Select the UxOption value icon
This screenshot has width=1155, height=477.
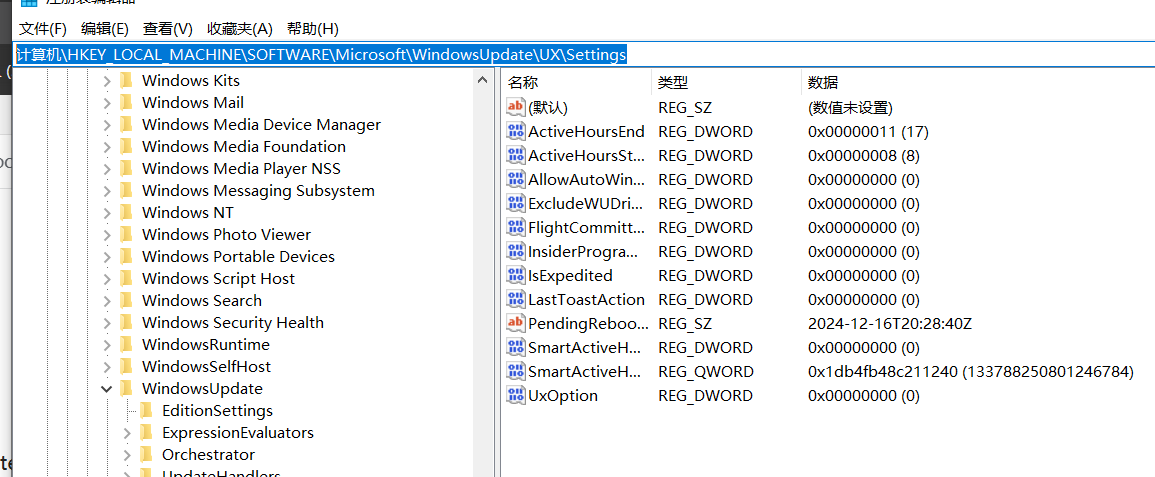click(x=516, y=396)
